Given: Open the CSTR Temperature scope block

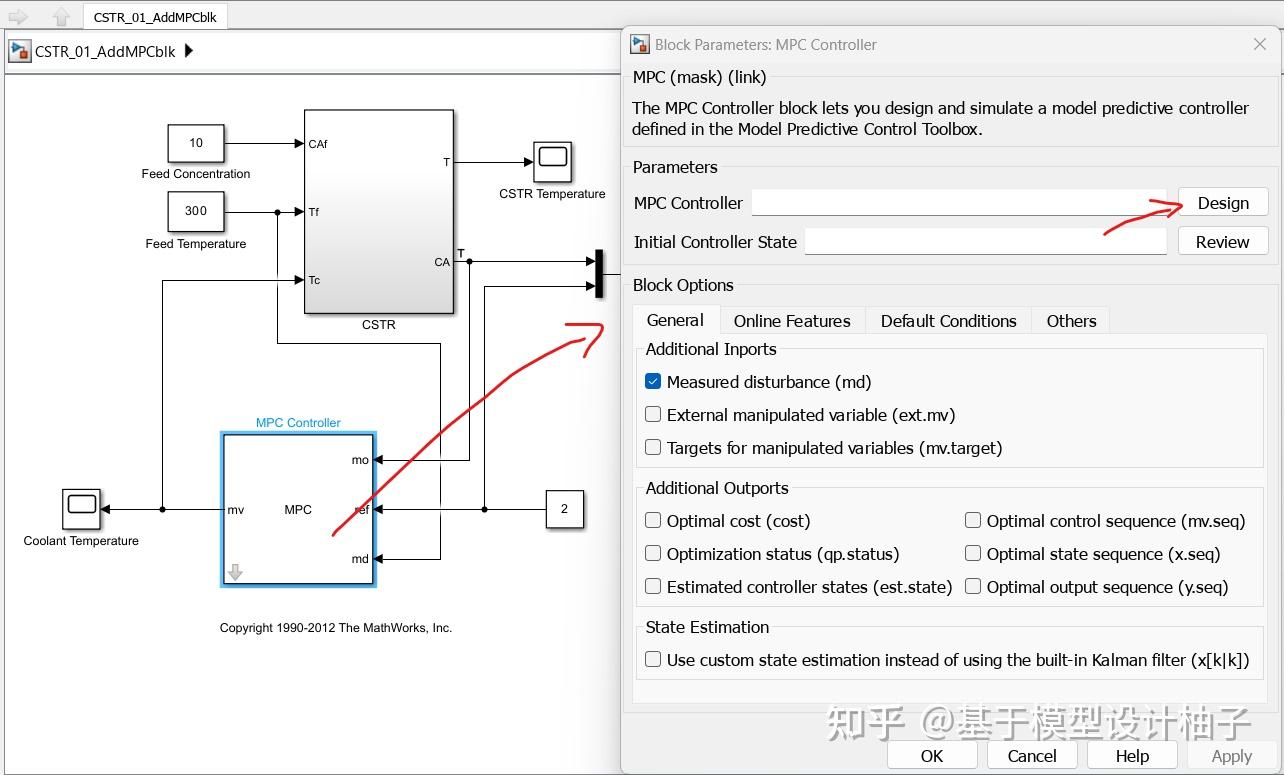Looking at the screenshot, I should coord(551,160).
